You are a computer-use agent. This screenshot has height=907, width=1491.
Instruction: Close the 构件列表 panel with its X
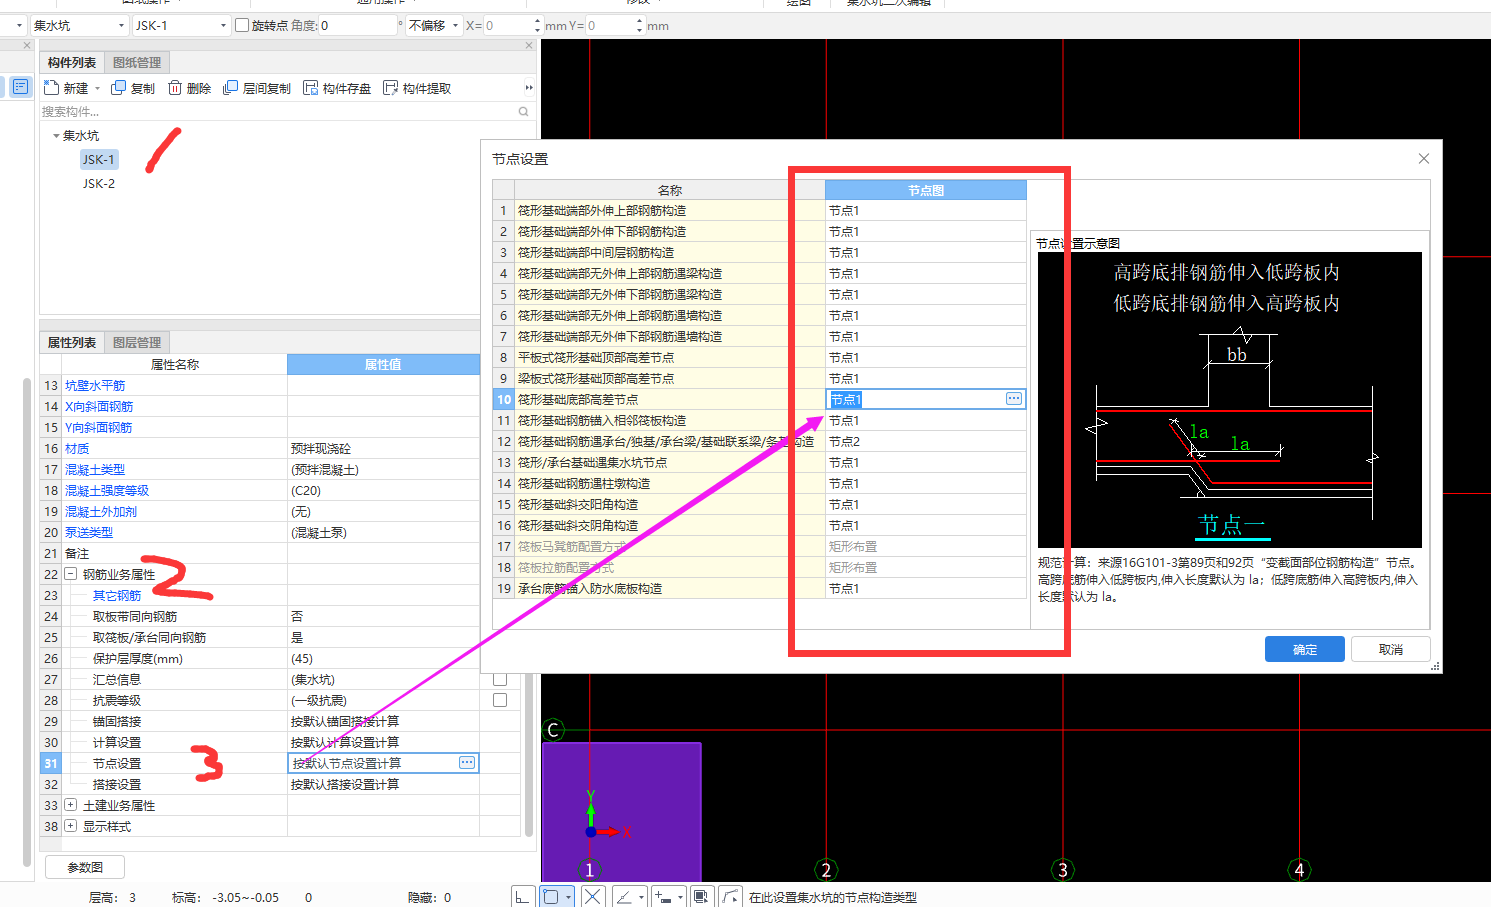[529, 45]
